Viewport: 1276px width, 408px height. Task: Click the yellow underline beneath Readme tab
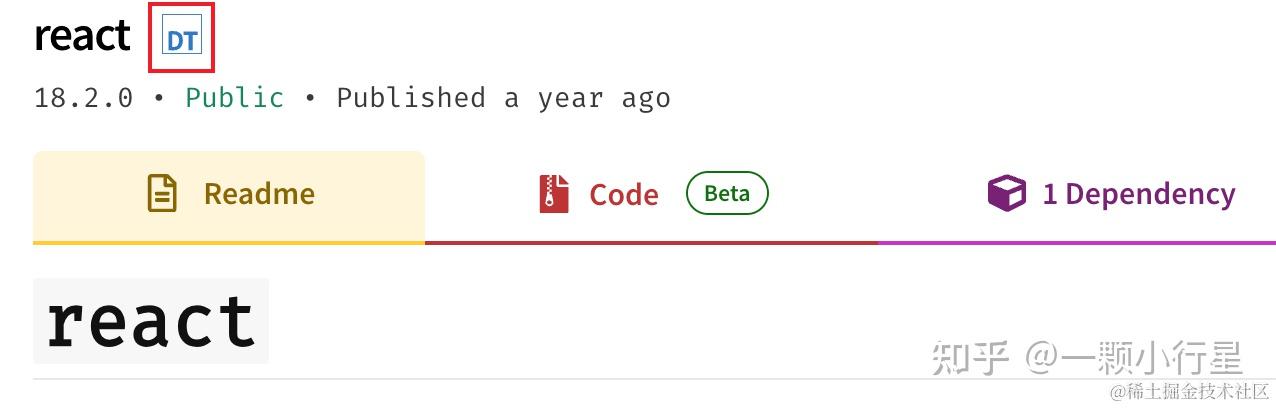(x=229, y=242)
